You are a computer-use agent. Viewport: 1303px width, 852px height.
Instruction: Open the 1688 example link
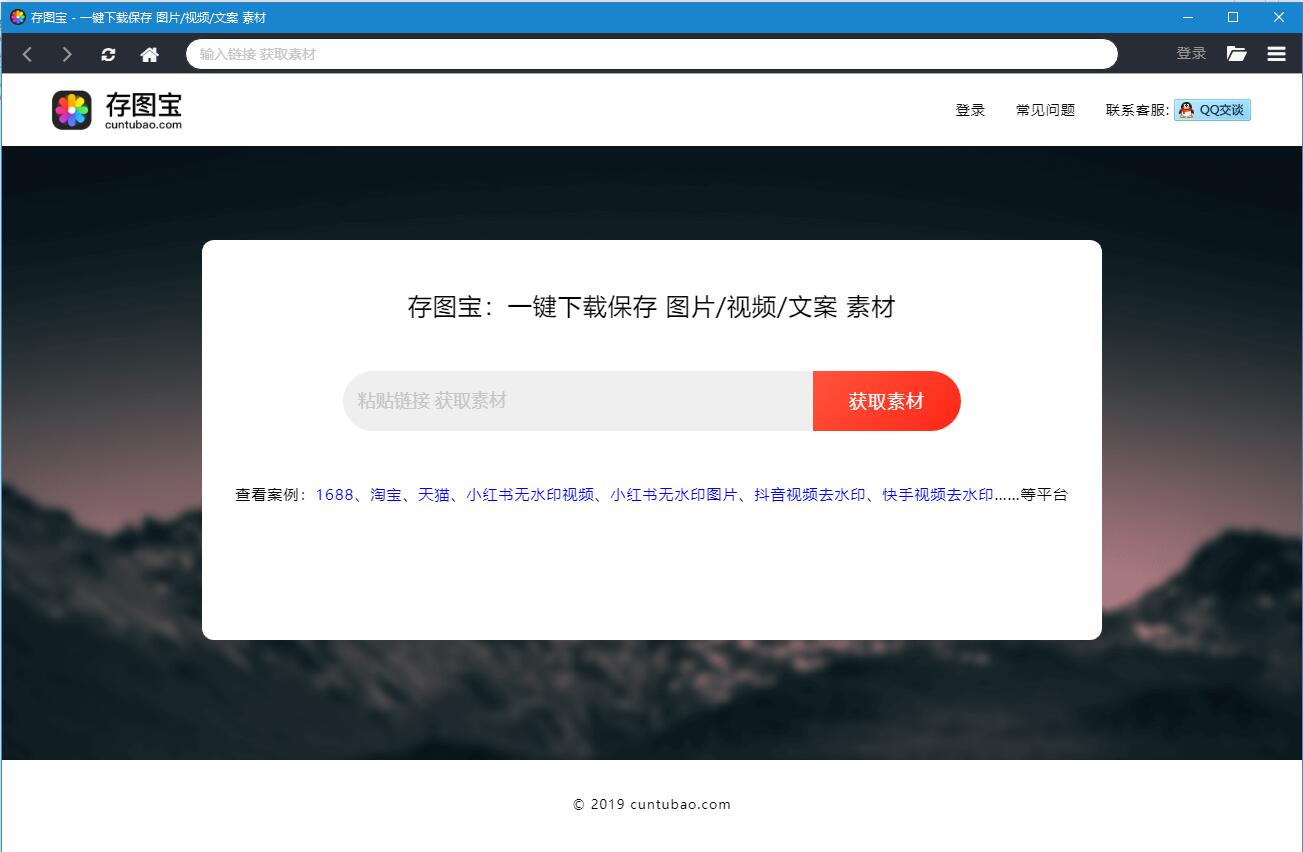coord(334,495)
